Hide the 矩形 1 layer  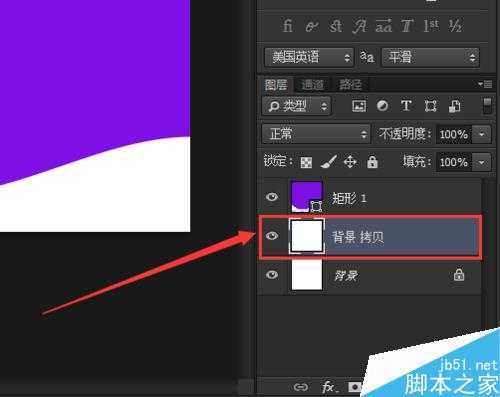(272, 197)
